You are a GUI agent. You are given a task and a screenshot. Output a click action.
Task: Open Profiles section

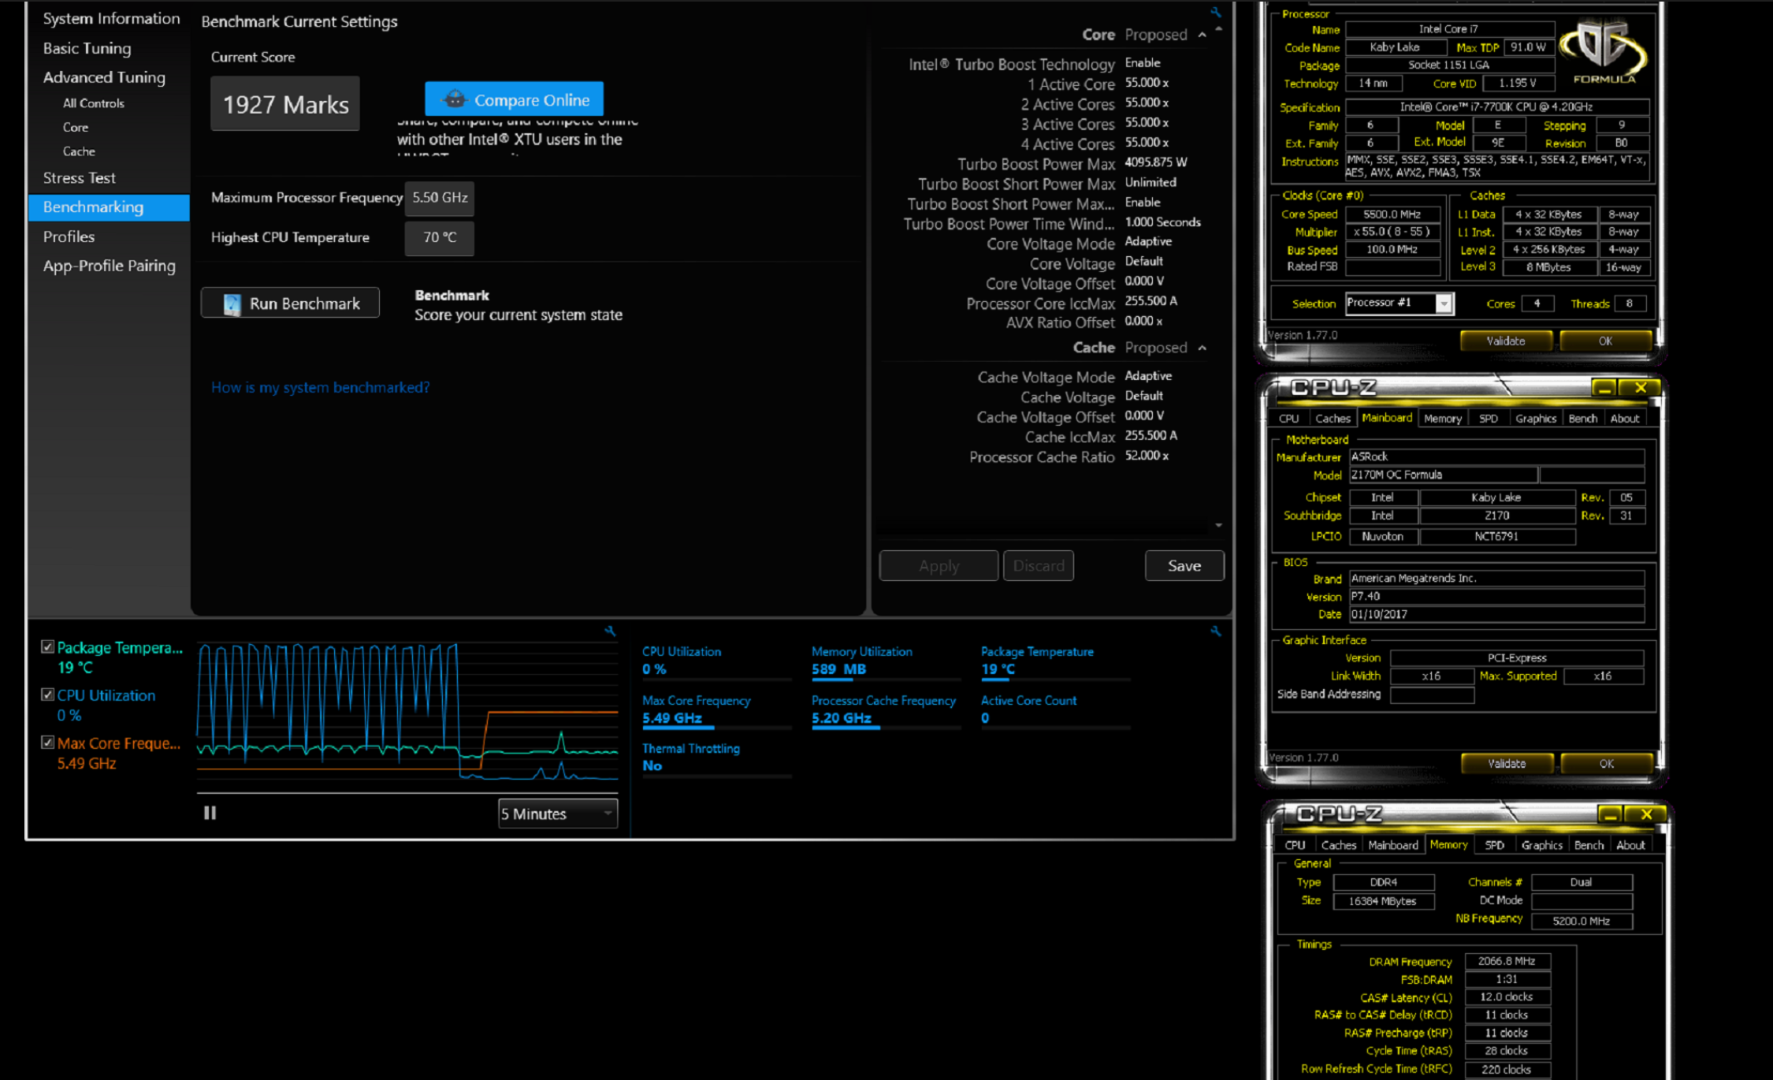coord(69,236)
